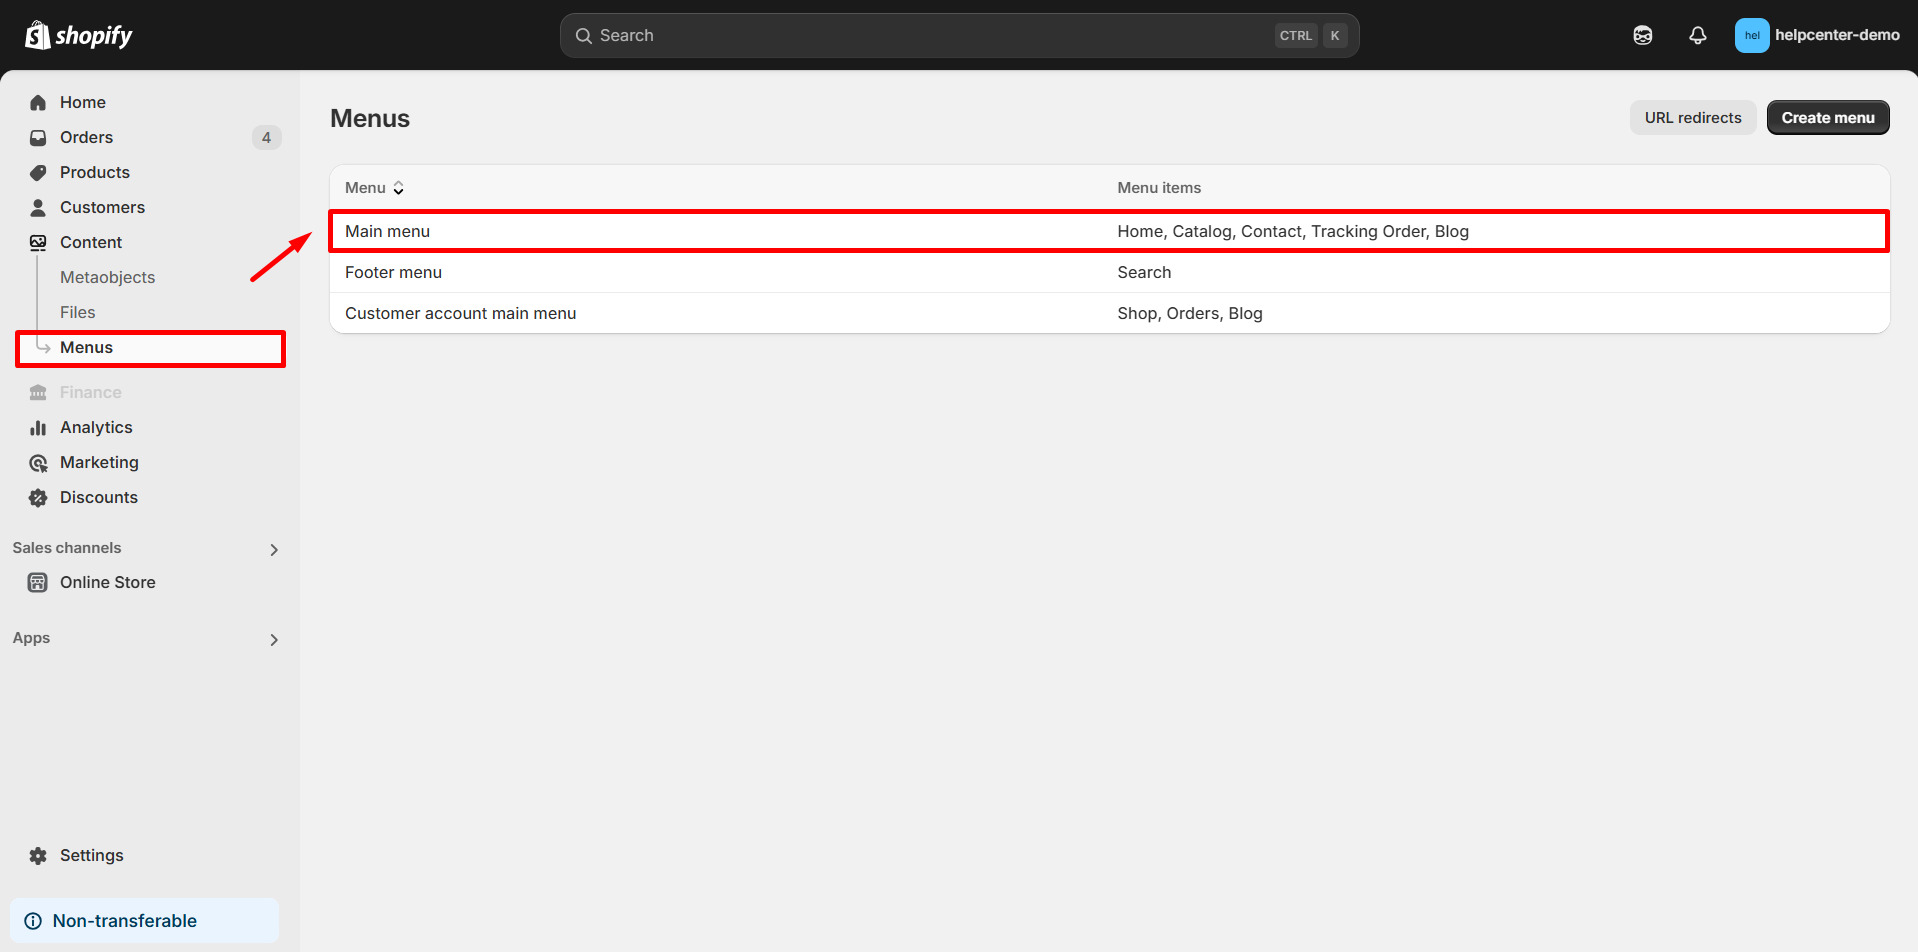Open the Customers section
1918x952 pixels.
[x=103, y=207]
